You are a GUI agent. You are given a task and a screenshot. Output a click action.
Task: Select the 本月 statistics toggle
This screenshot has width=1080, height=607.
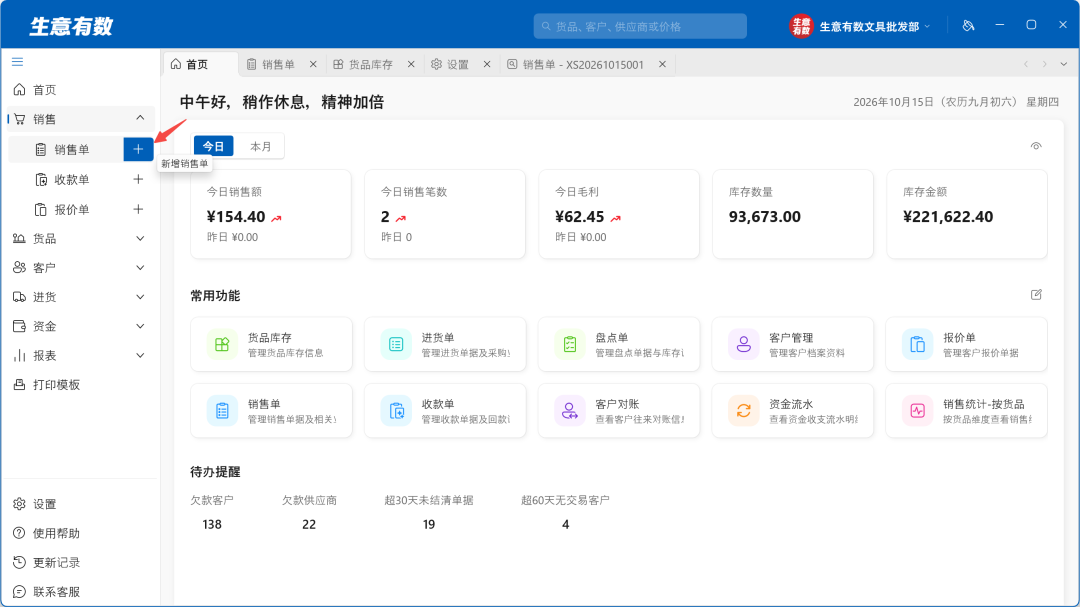click(260, 146)
